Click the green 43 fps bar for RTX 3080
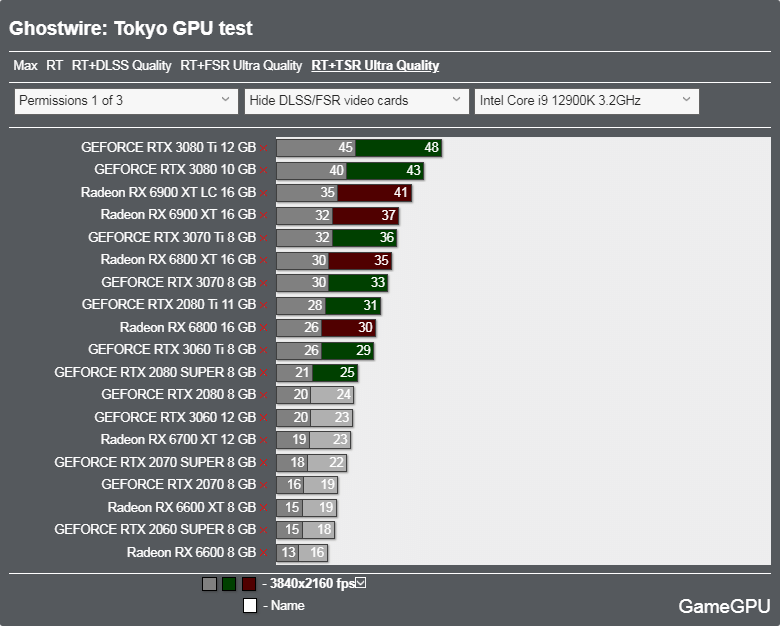 (385, 171)
